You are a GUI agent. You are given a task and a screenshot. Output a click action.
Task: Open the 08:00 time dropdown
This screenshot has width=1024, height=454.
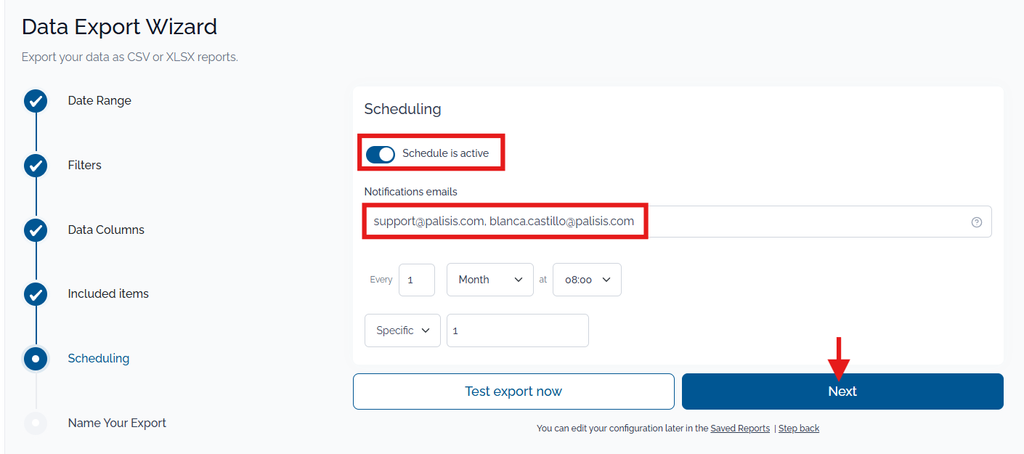coord(587,280)
